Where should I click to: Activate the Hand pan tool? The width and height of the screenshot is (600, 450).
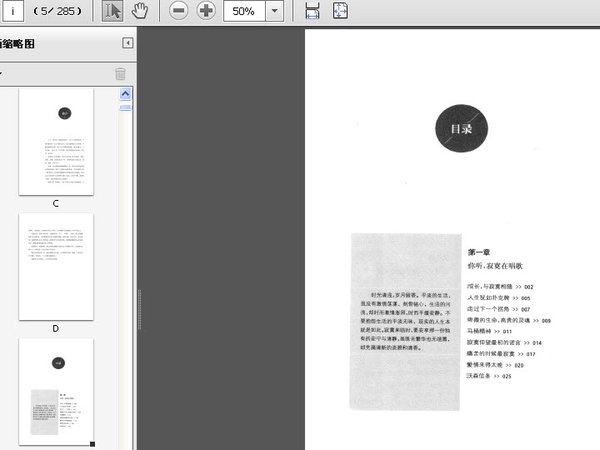[x=140, y=11]
